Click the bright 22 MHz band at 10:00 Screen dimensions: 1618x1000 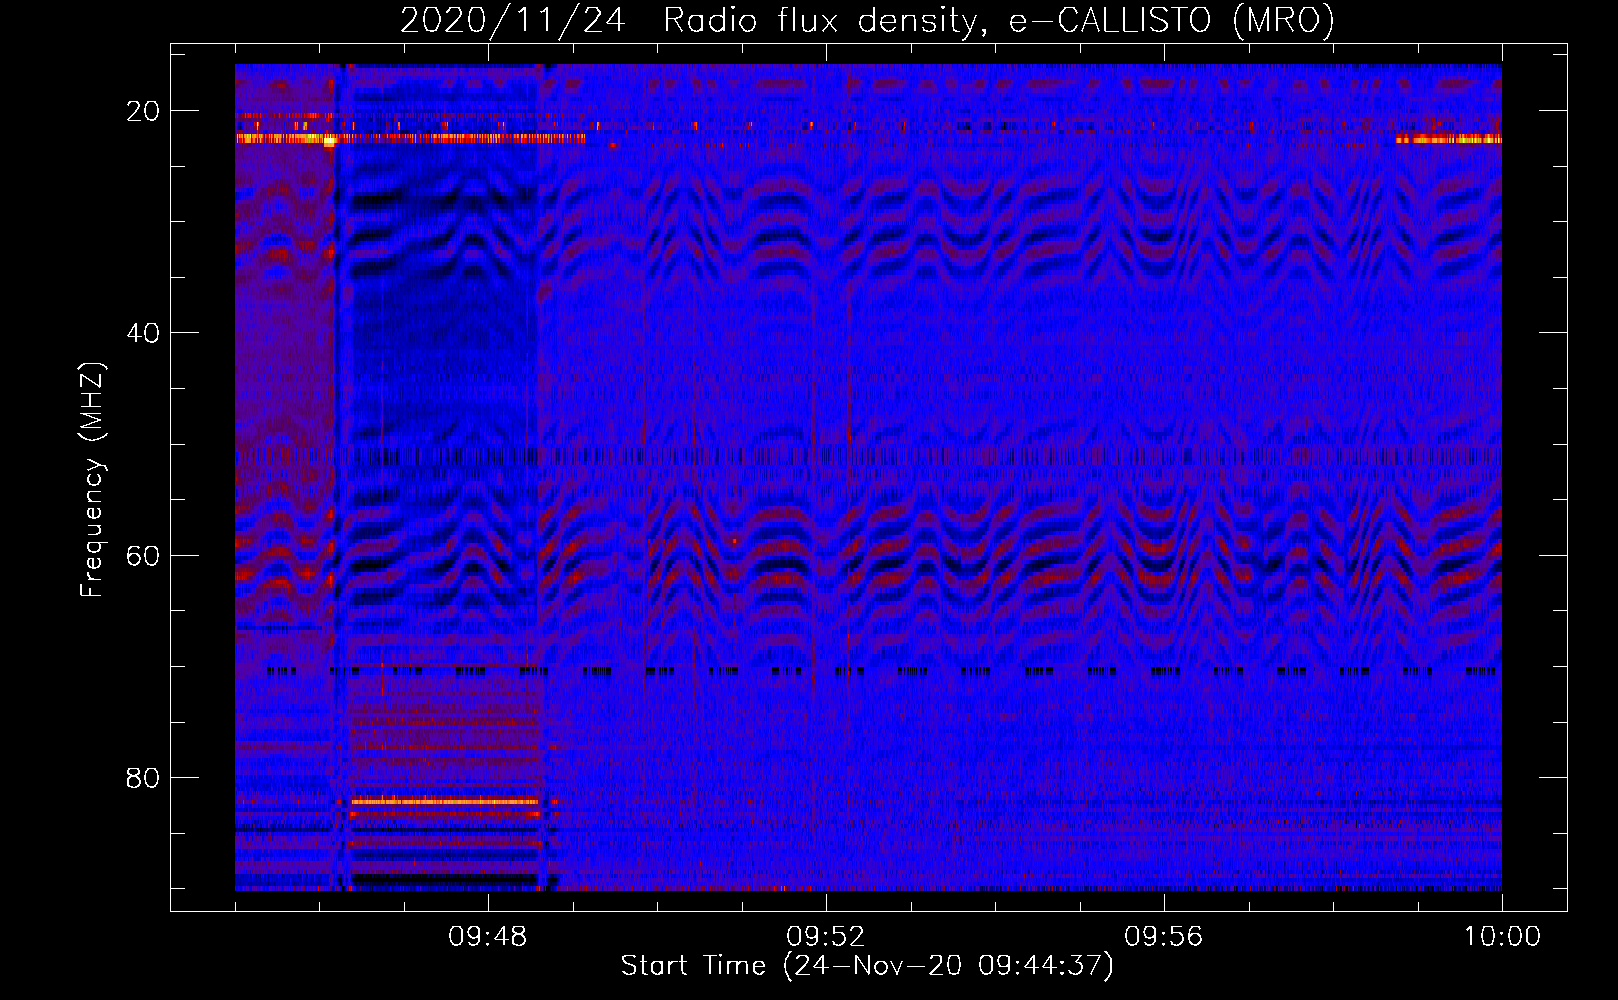coord(1449,139)
